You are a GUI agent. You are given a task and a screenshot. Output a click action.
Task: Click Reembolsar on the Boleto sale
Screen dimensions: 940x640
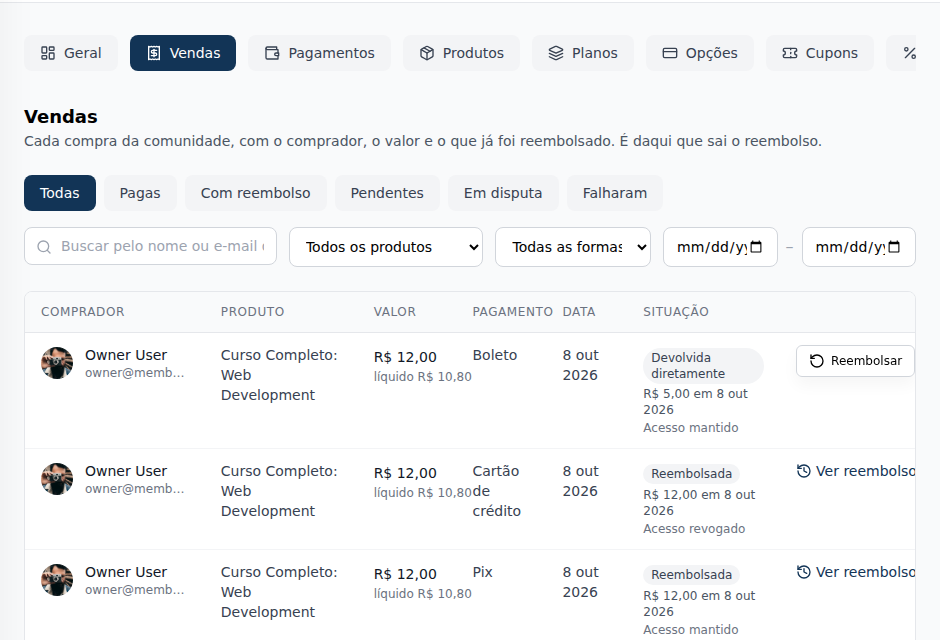[855, 361]
